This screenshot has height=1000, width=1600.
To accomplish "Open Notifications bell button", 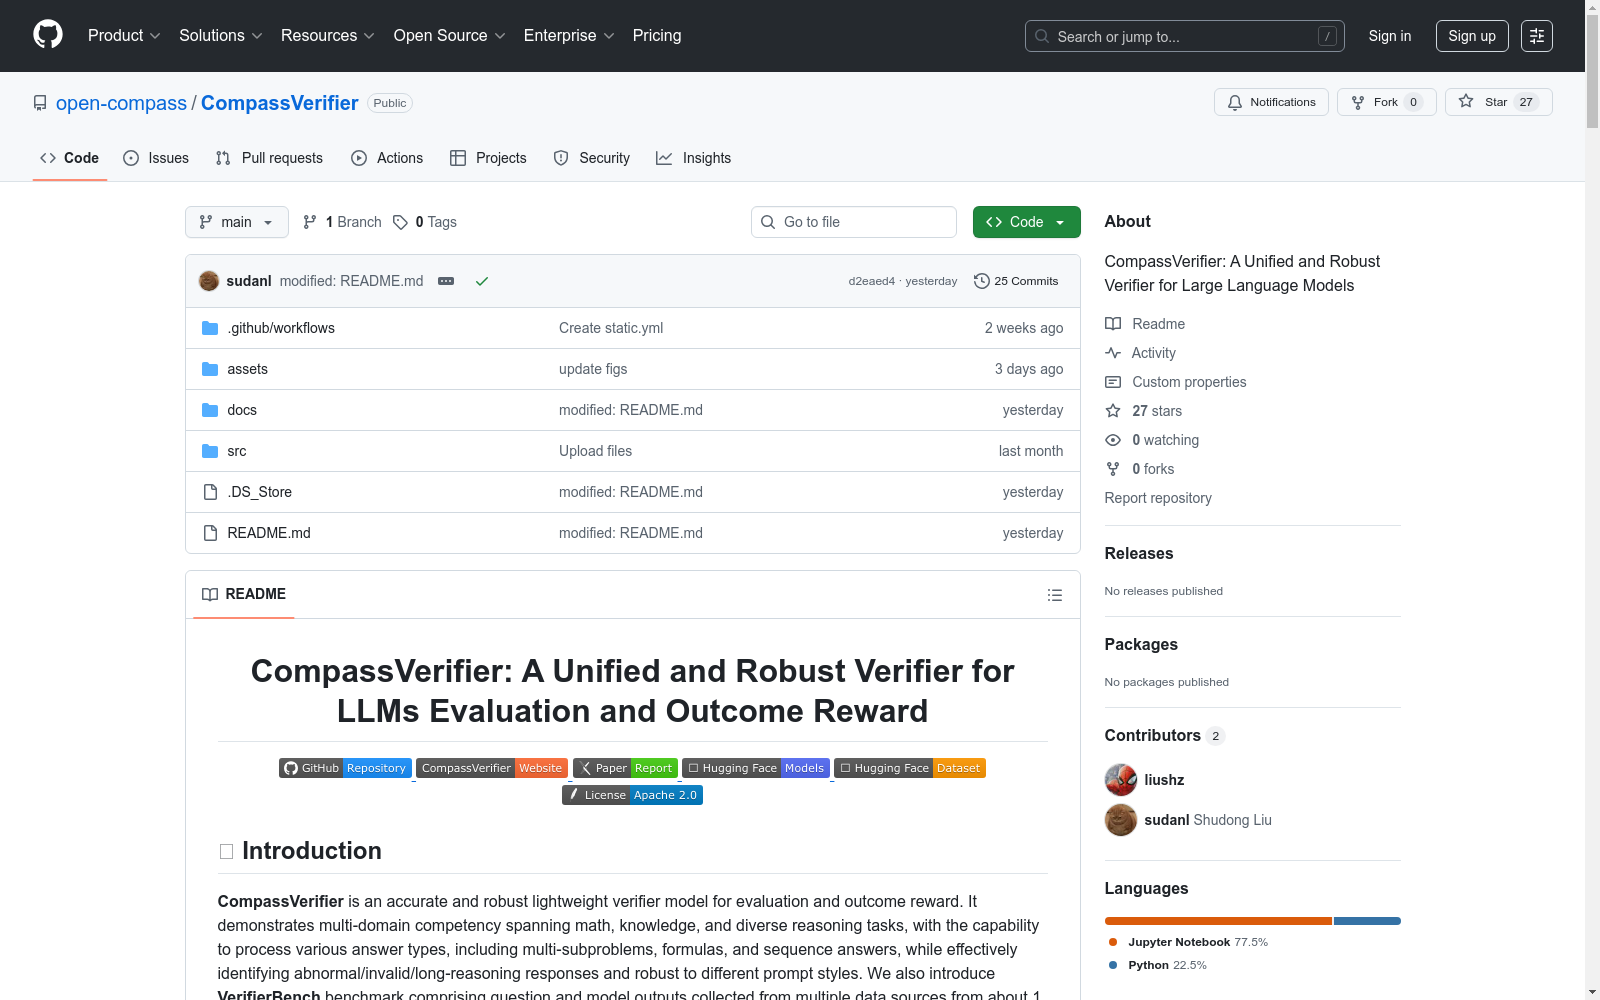I will (1271, 102).
